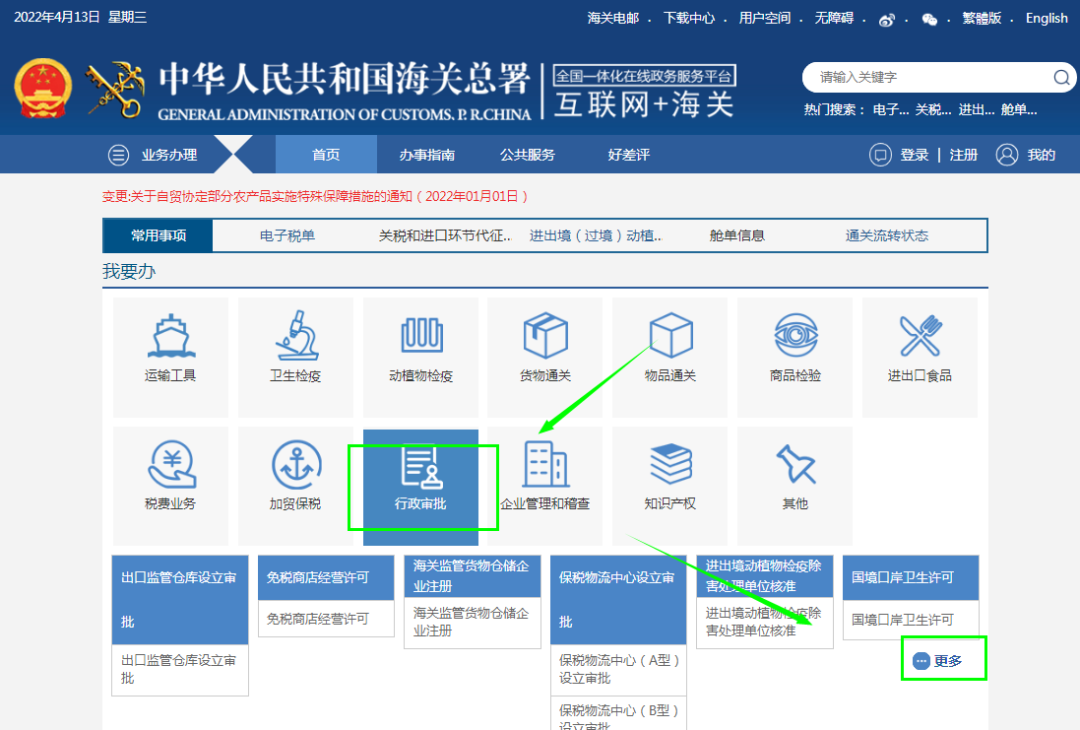Click the 登录 login link

(x=915, y=155)
